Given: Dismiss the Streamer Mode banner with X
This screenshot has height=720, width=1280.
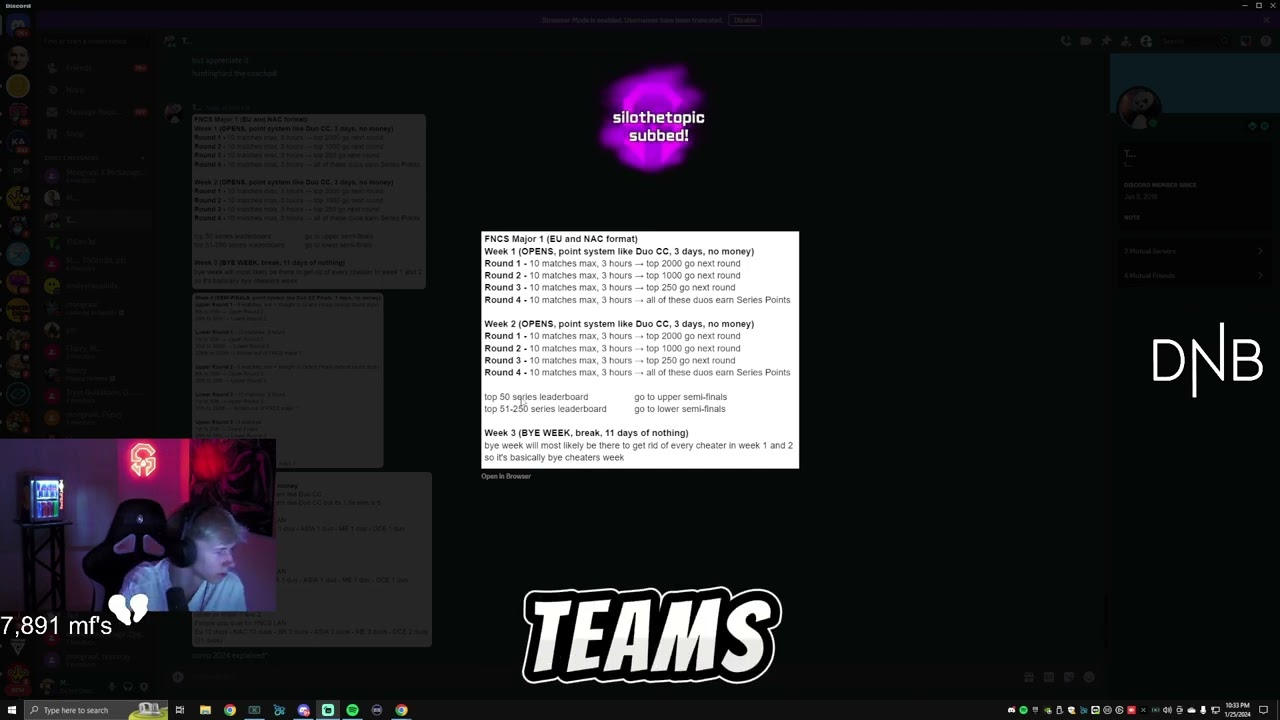Looking at the screenshot, I should [x=1266, y=20].
